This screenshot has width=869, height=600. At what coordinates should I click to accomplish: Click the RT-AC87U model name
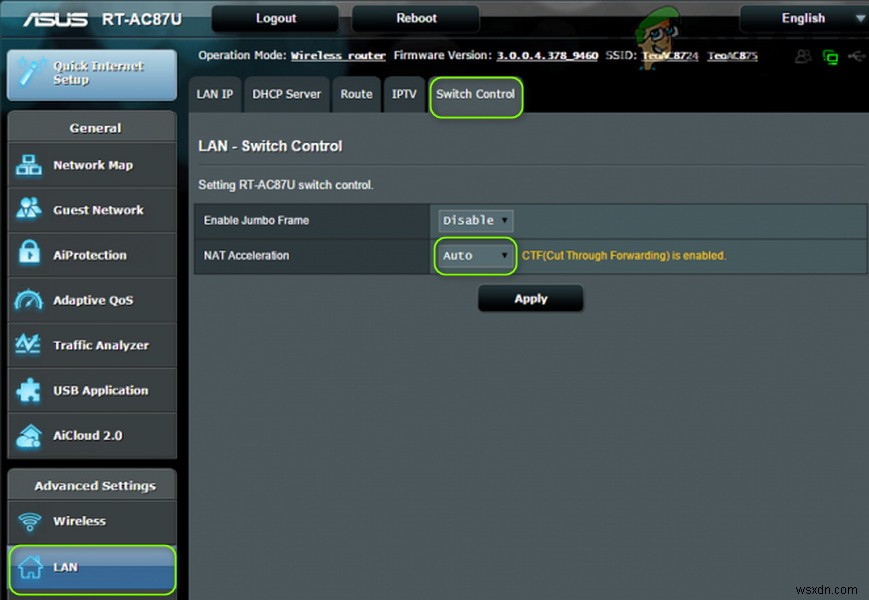pyautogui.click(x=142, y=19)
